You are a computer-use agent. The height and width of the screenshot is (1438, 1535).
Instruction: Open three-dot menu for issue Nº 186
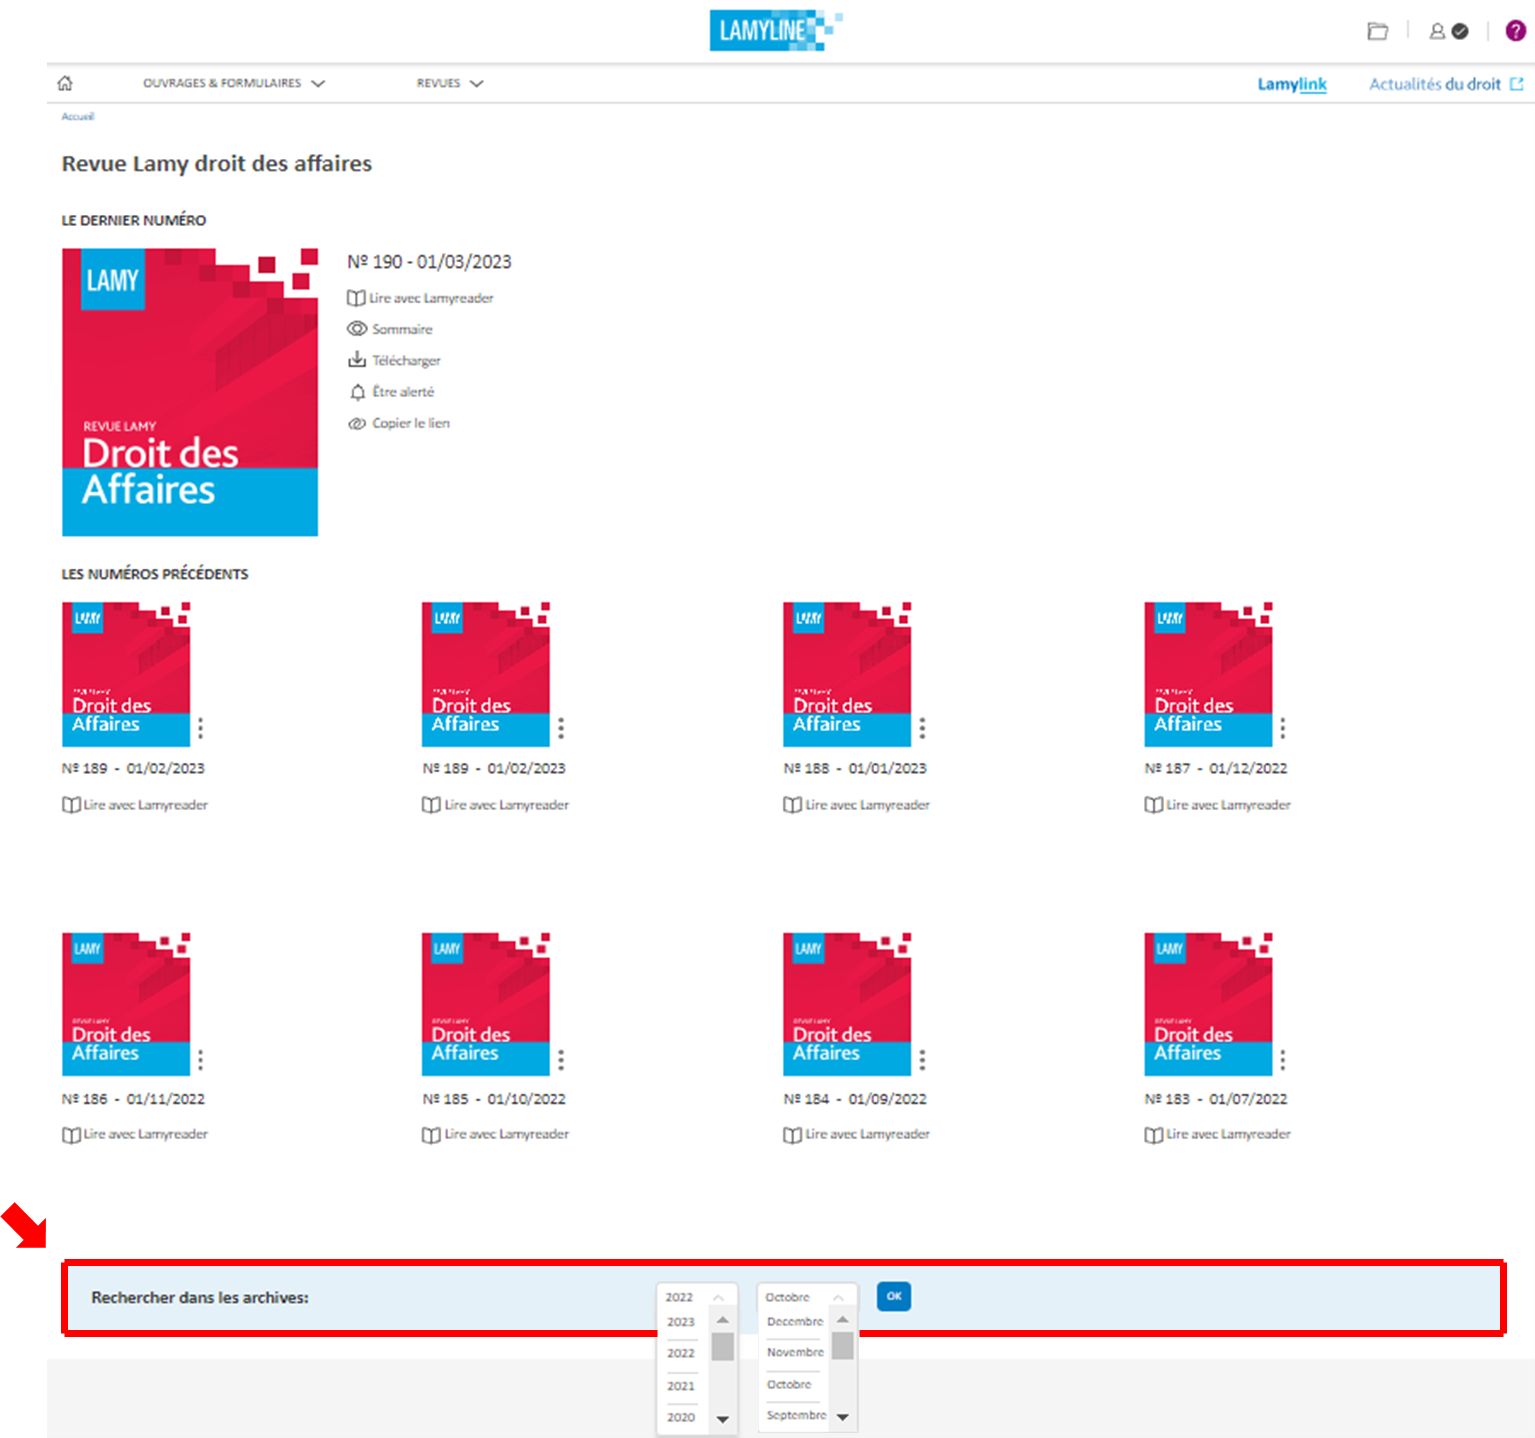click(200, 1059)
